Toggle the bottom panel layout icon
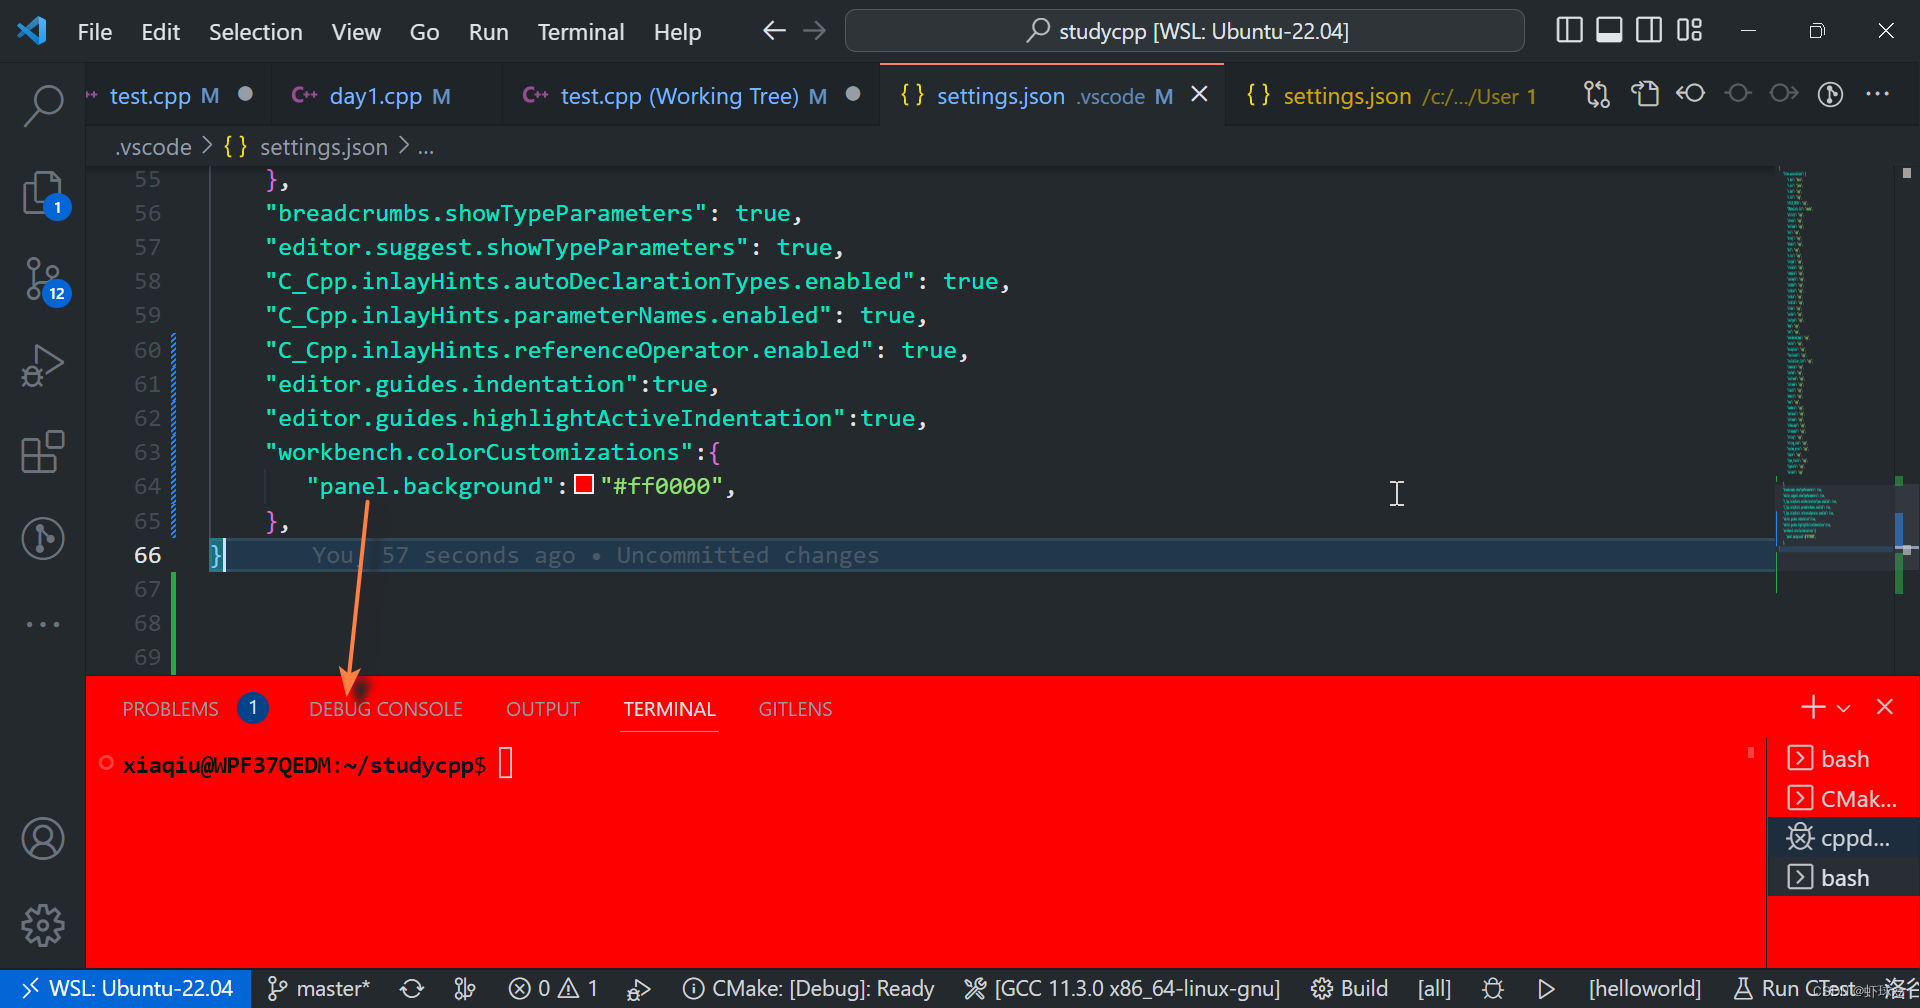Image resolution: width=1920 pixels, height=1008 pixels. pos(1609,31)
